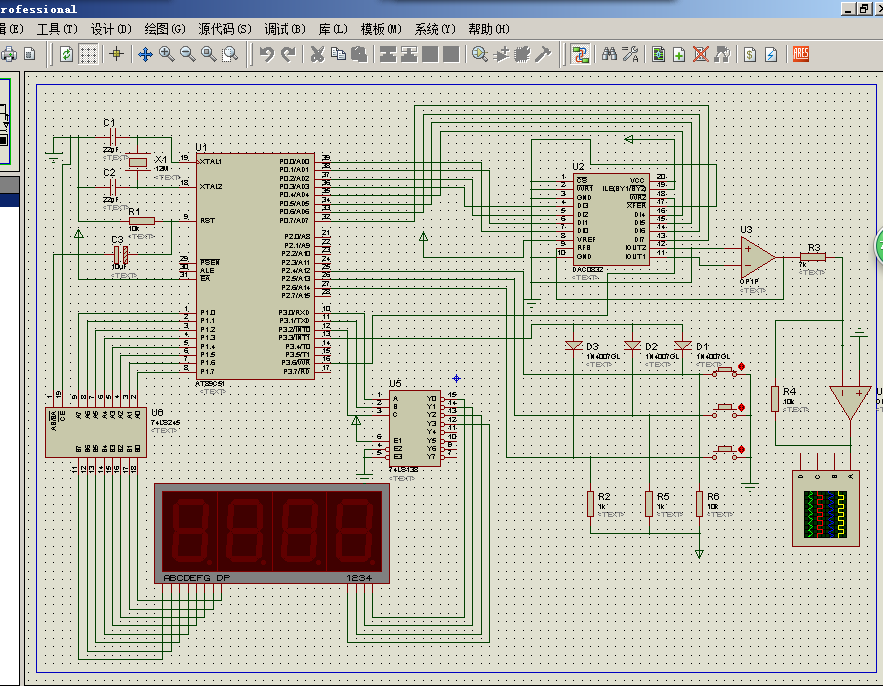Click the Remove Sheet red X icon
Viewport: 883px width, 686px height.
point(701,54)
